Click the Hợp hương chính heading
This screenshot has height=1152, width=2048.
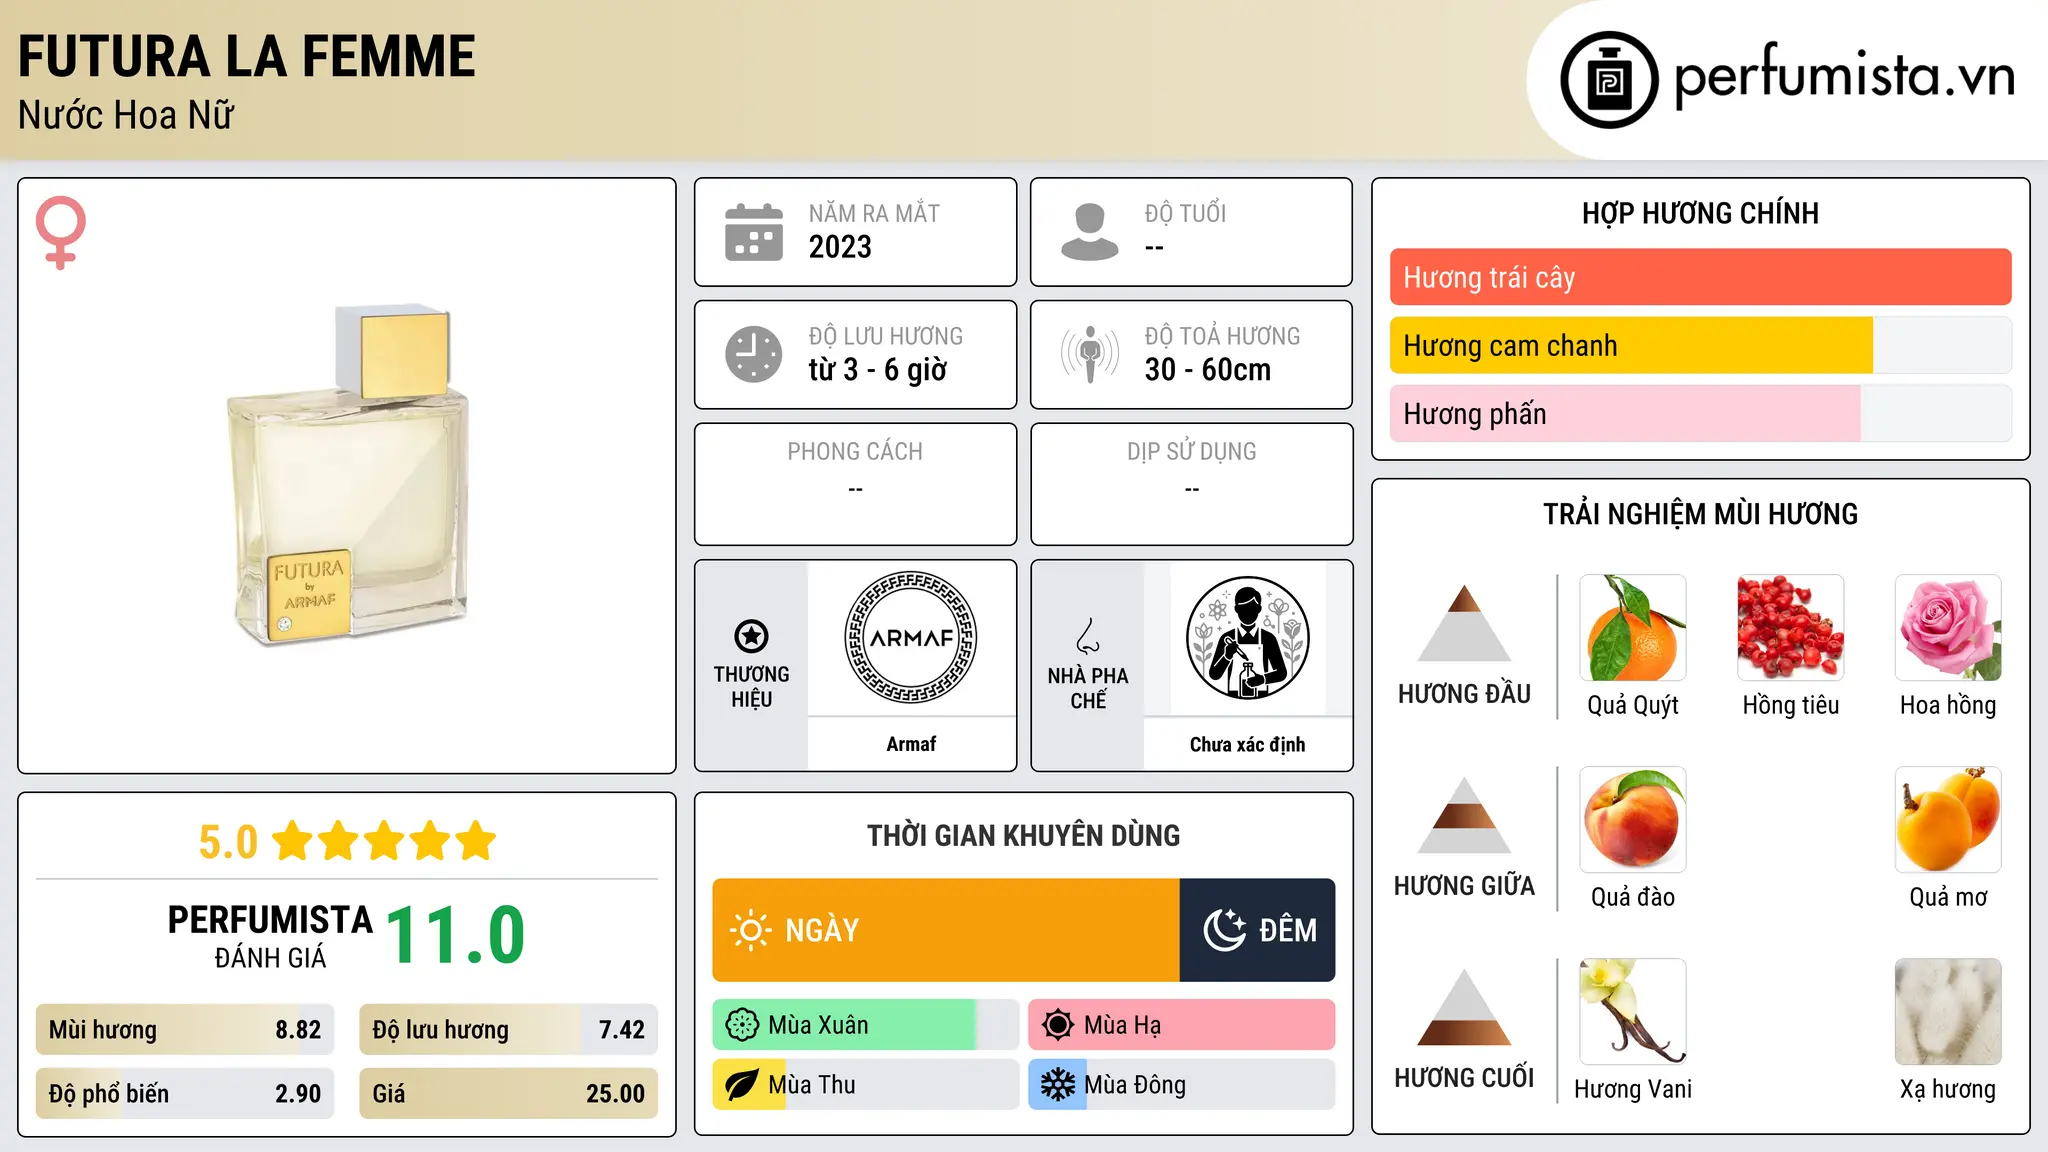(1700, 213)
